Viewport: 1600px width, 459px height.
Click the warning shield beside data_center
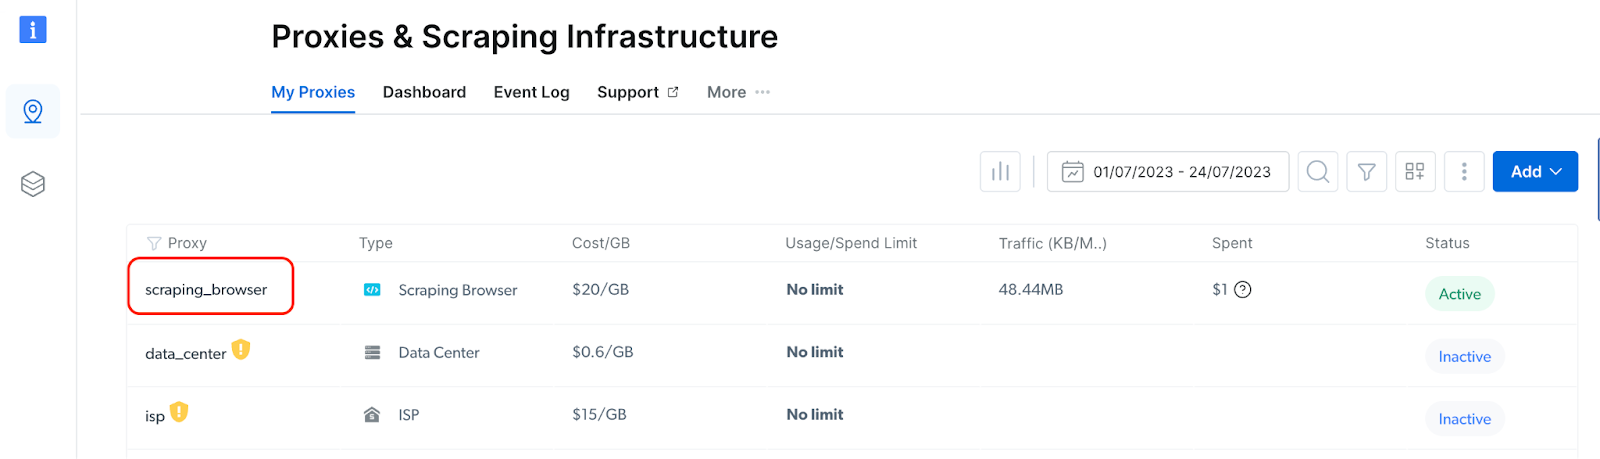[x=241, y=349]
